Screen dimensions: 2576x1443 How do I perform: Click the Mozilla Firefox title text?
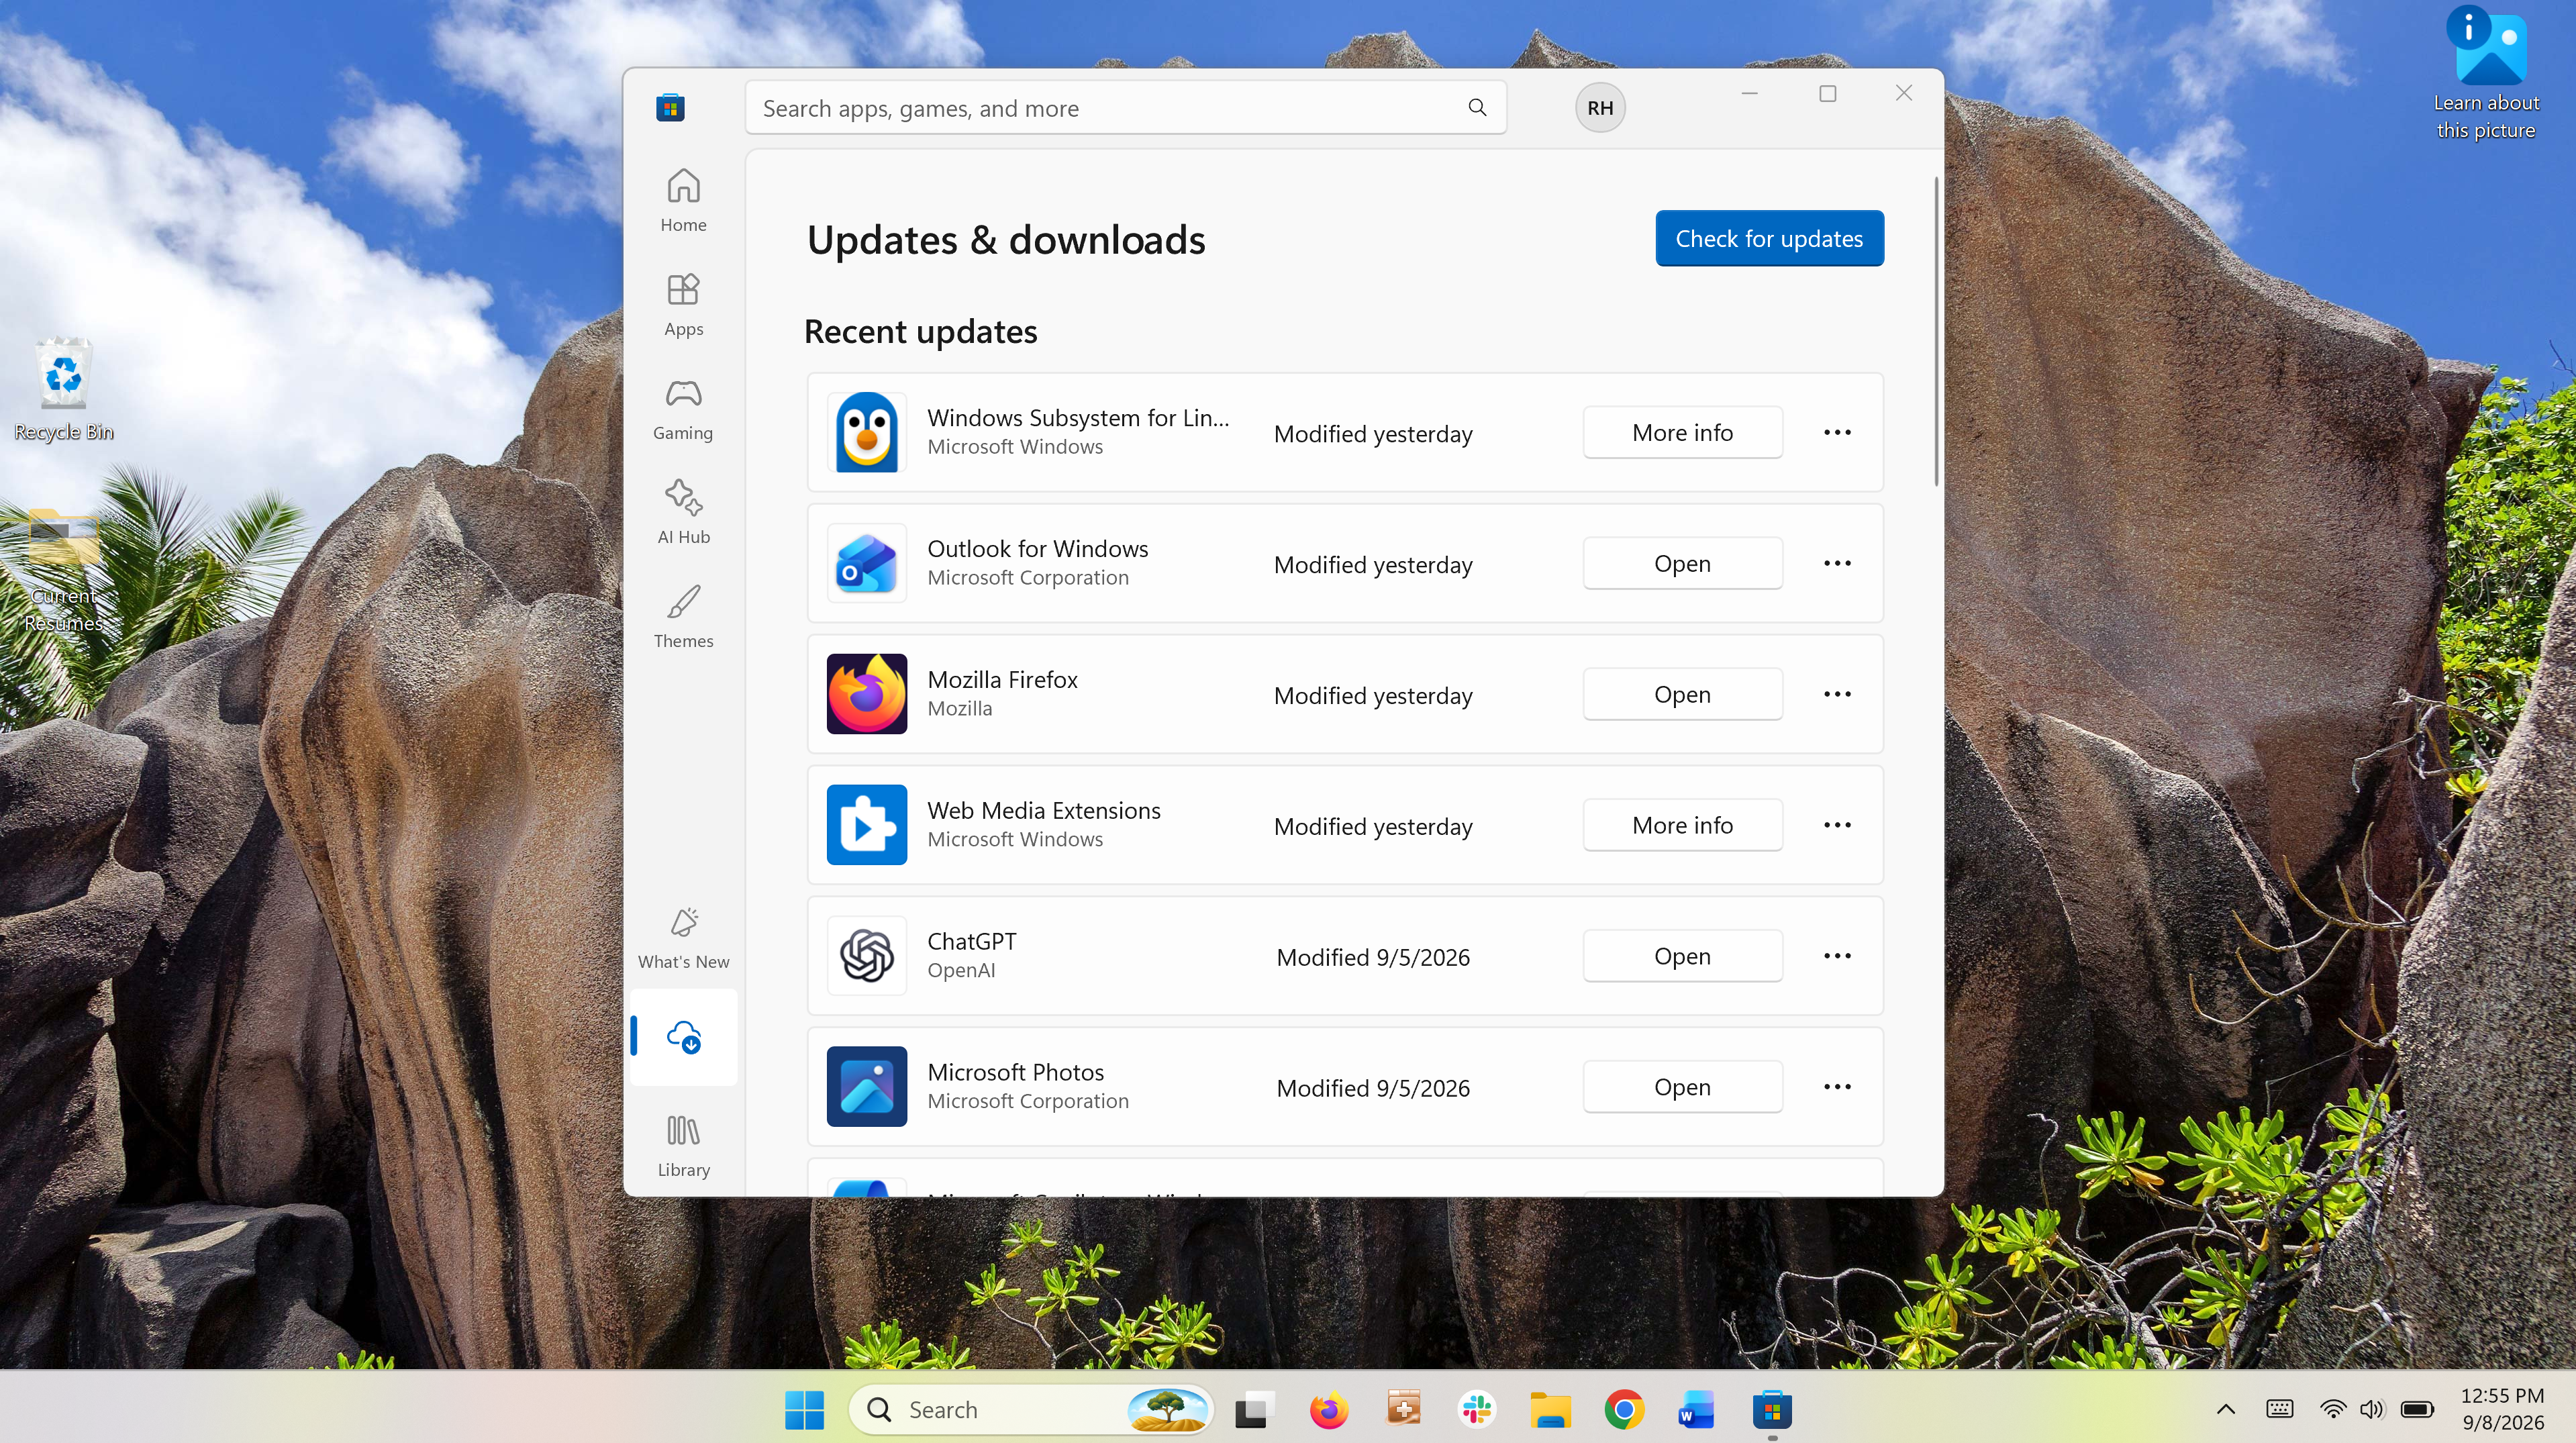[1002, 680]
